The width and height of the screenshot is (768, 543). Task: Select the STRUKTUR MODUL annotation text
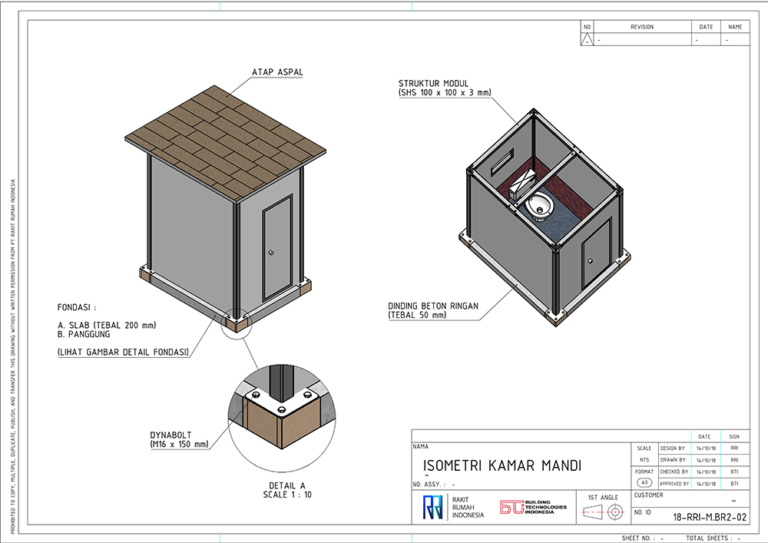pos(444,88)
